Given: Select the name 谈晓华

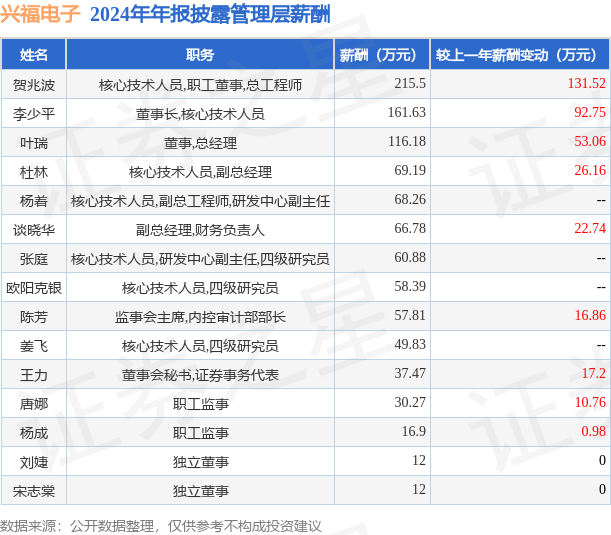Looking at the screenshot, I should tap(34, 230).
